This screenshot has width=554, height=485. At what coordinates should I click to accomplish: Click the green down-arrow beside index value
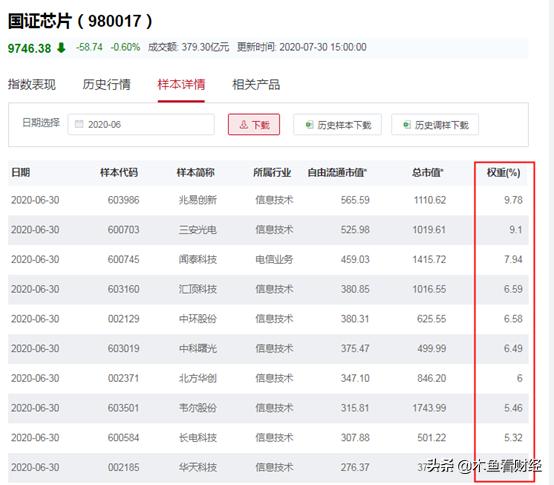pos(61,48)
